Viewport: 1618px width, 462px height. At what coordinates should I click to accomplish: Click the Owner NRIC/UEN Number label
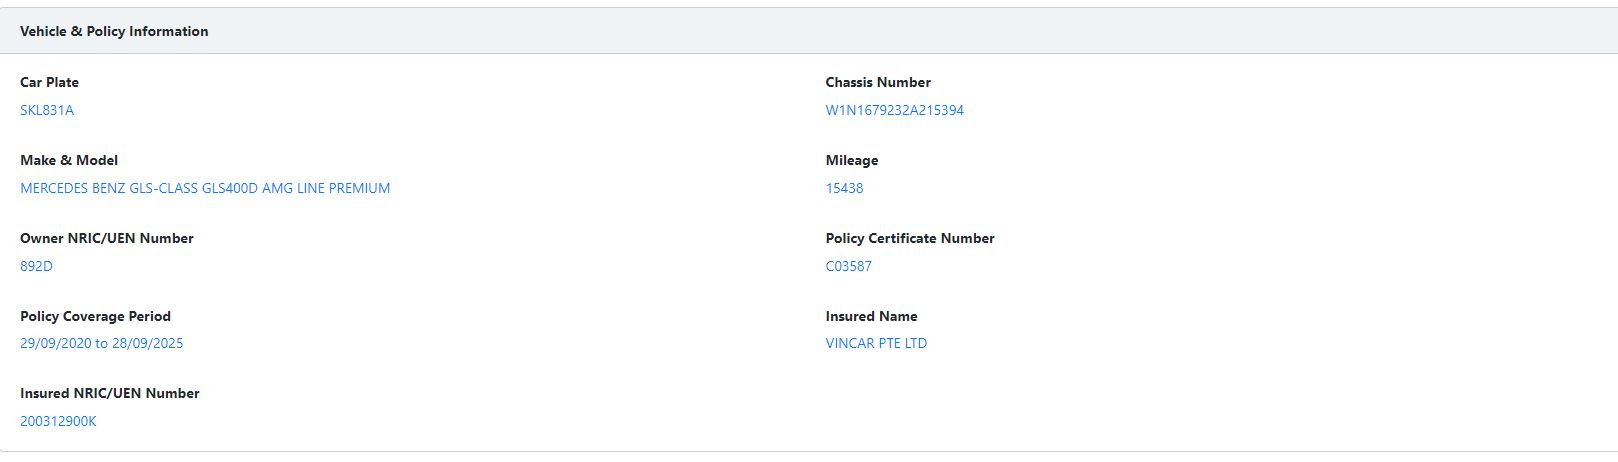tap(107, 238)
